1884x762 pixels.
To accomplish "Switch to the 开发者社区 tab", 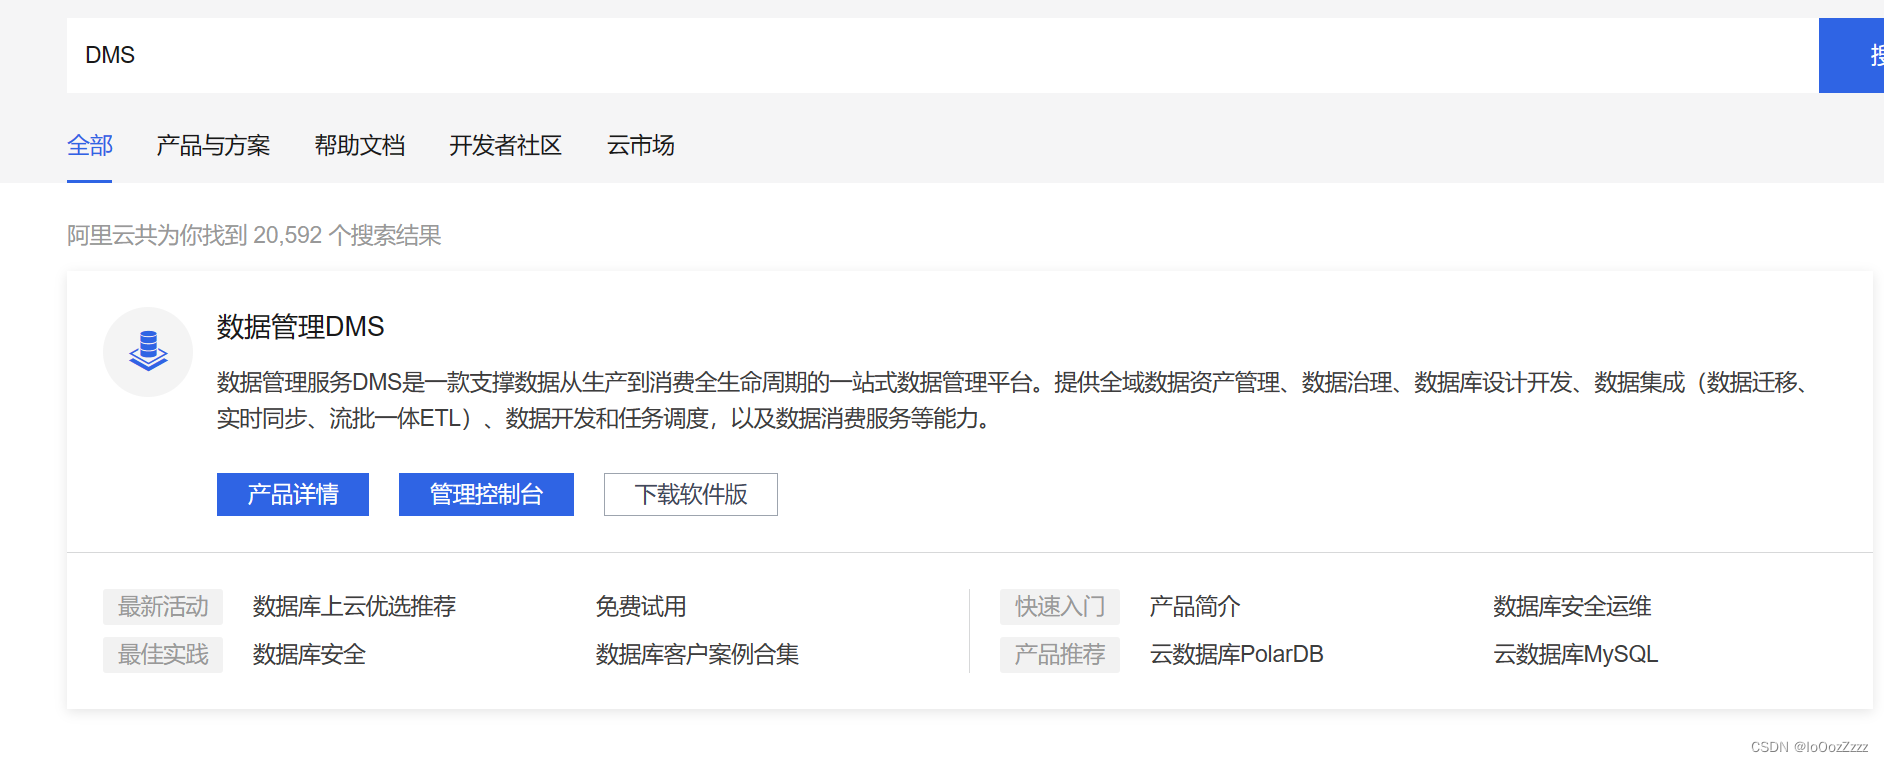I will point(506,146).
